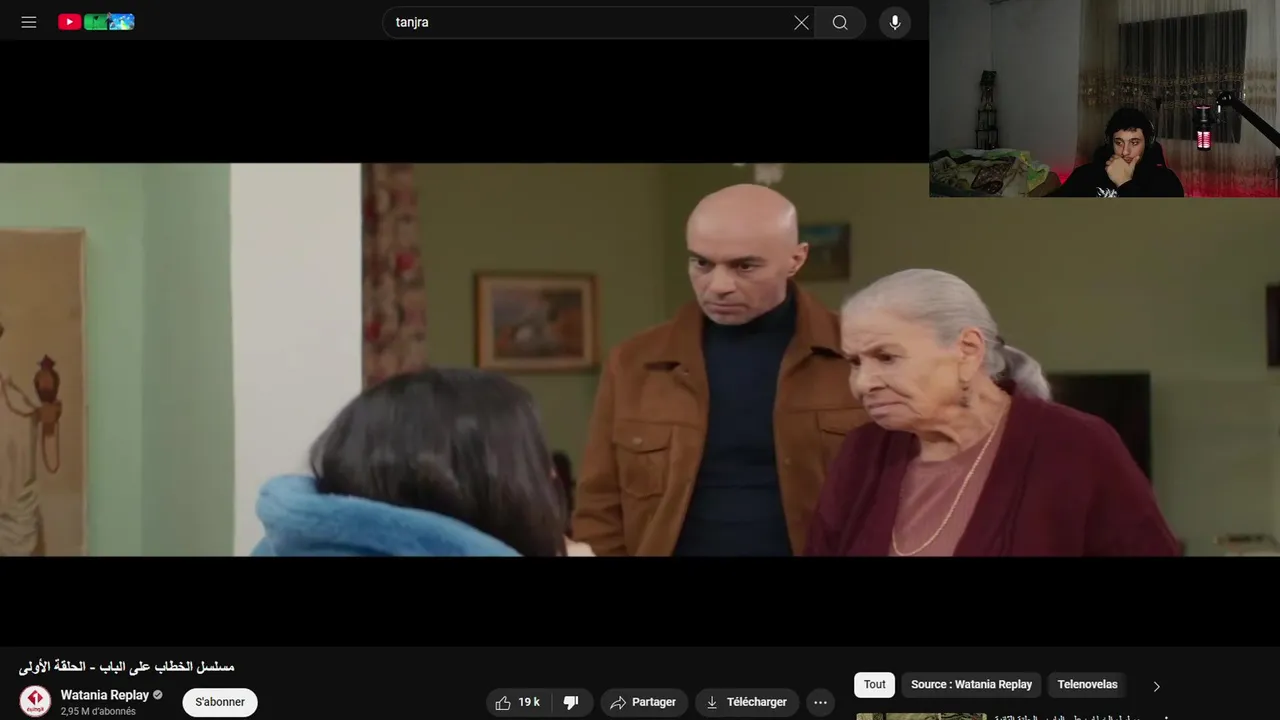The height and width of the screenshot is (720, 1280).
Task: Start voice search with microphone
Action: coord(895,22)
